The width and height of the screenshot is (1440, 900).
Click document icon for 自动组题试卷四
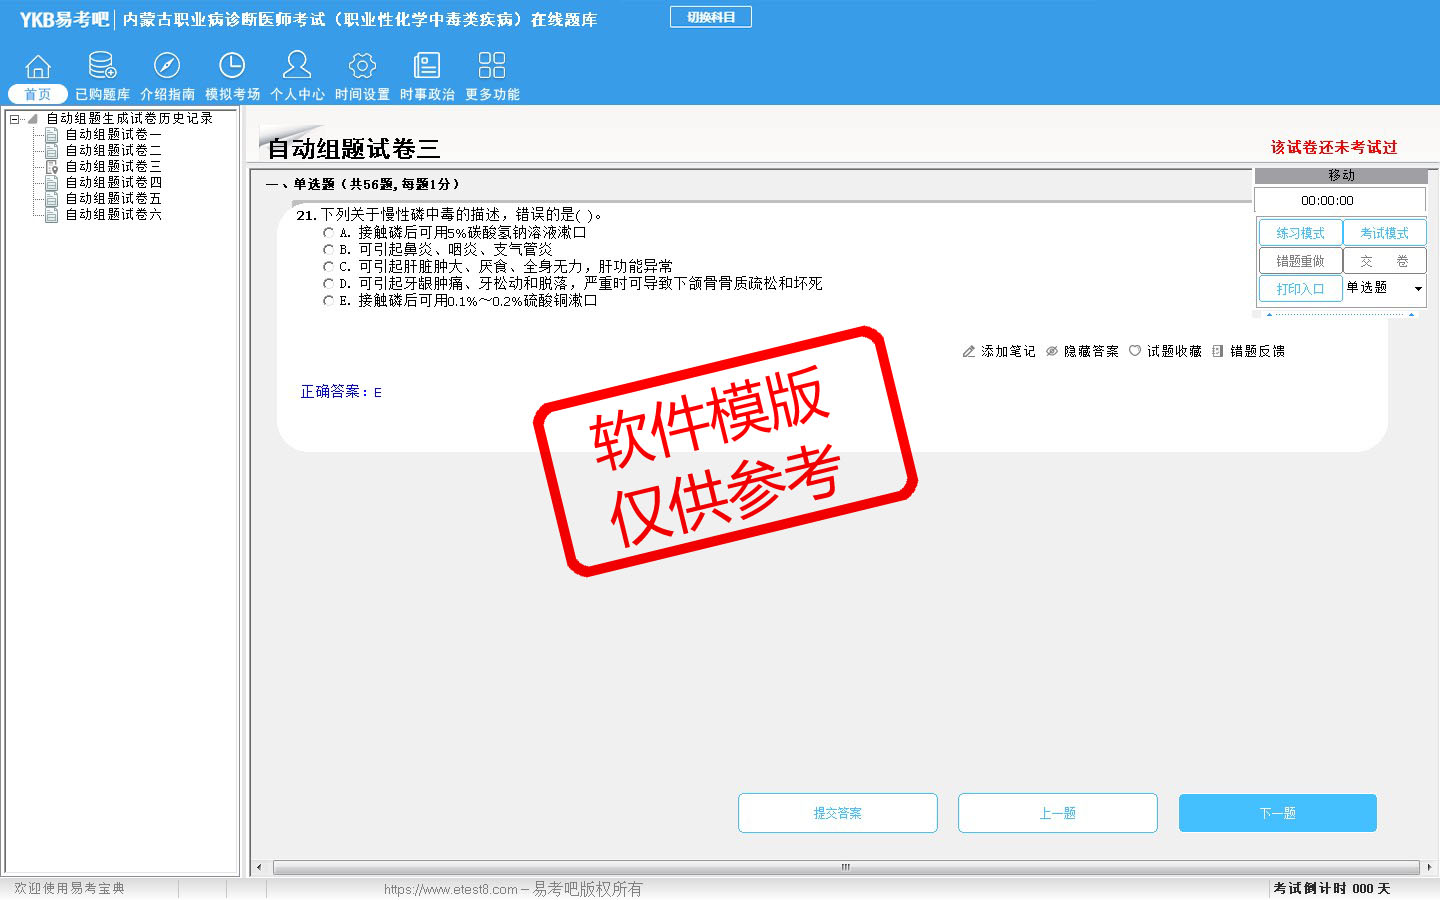coord(52,182)
